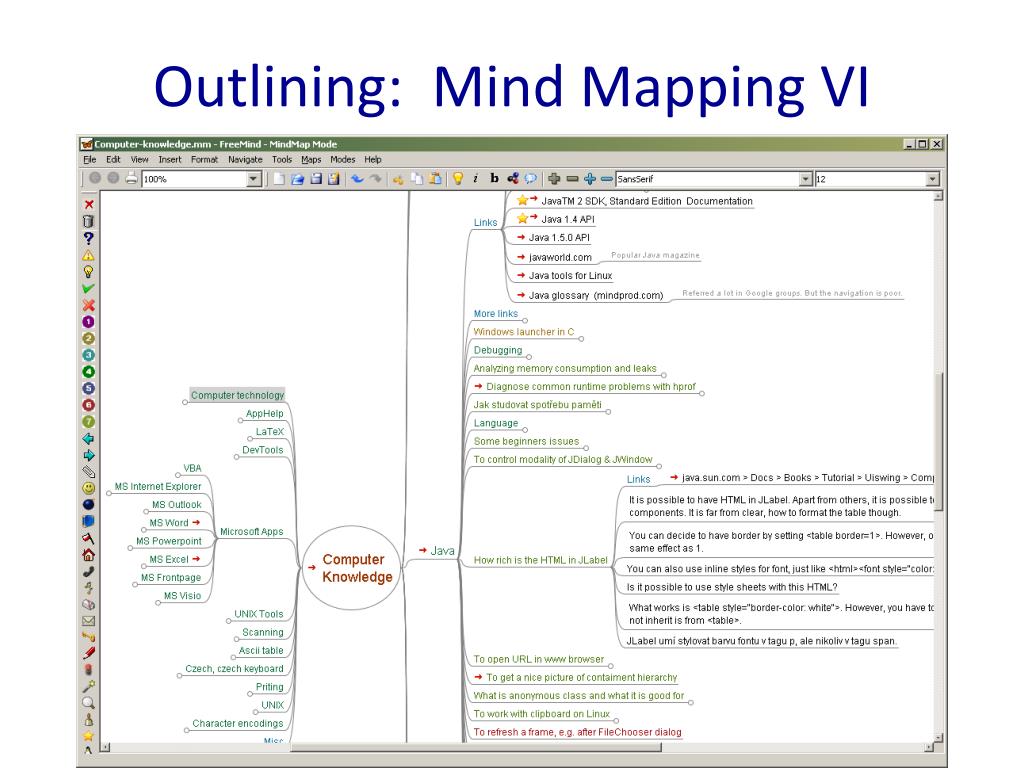The width and height of the screenshot is (1024, 768).
Task: Click the clipboard Paste icon
Action: (x=436, y=178)
